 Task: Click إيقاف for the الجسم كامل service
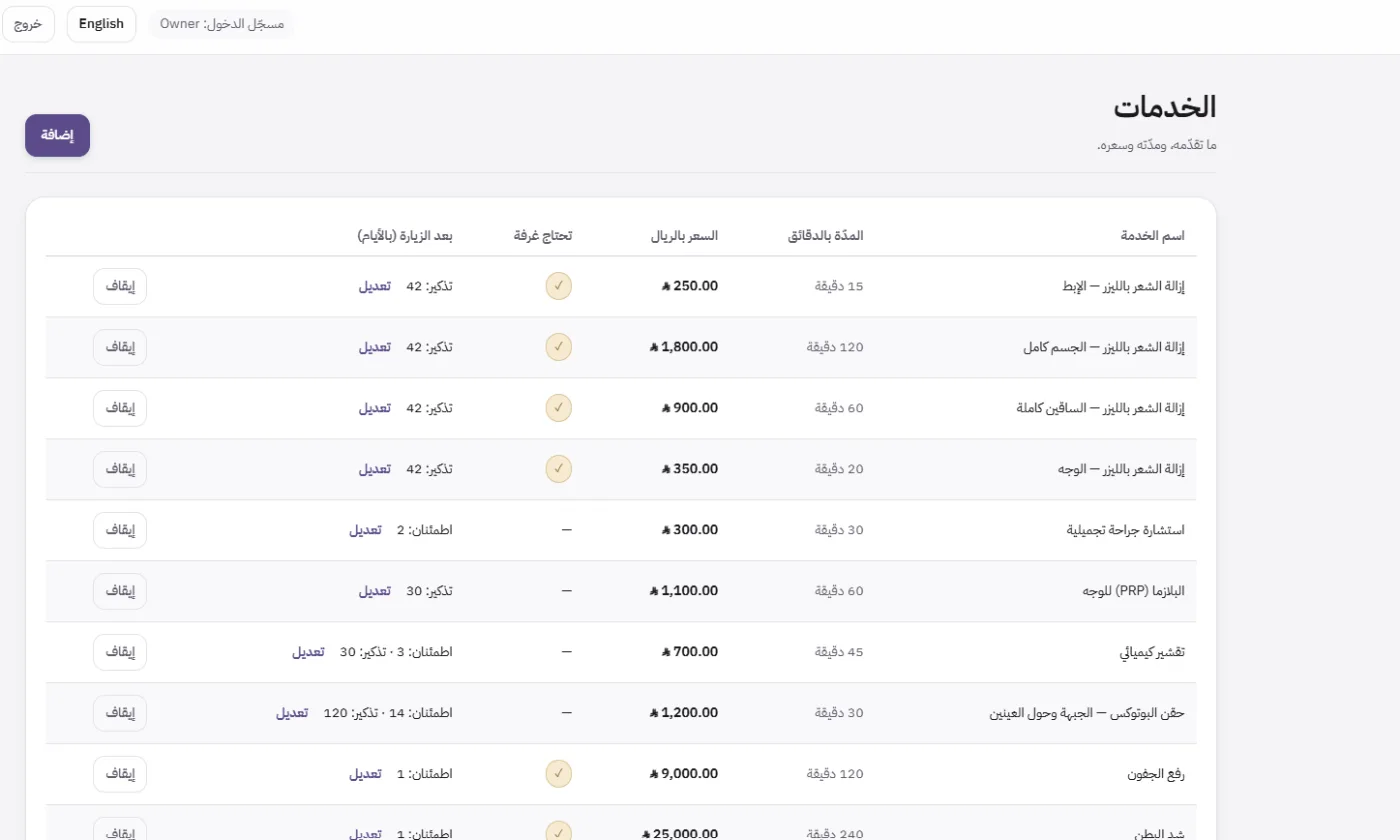[120, 347]
